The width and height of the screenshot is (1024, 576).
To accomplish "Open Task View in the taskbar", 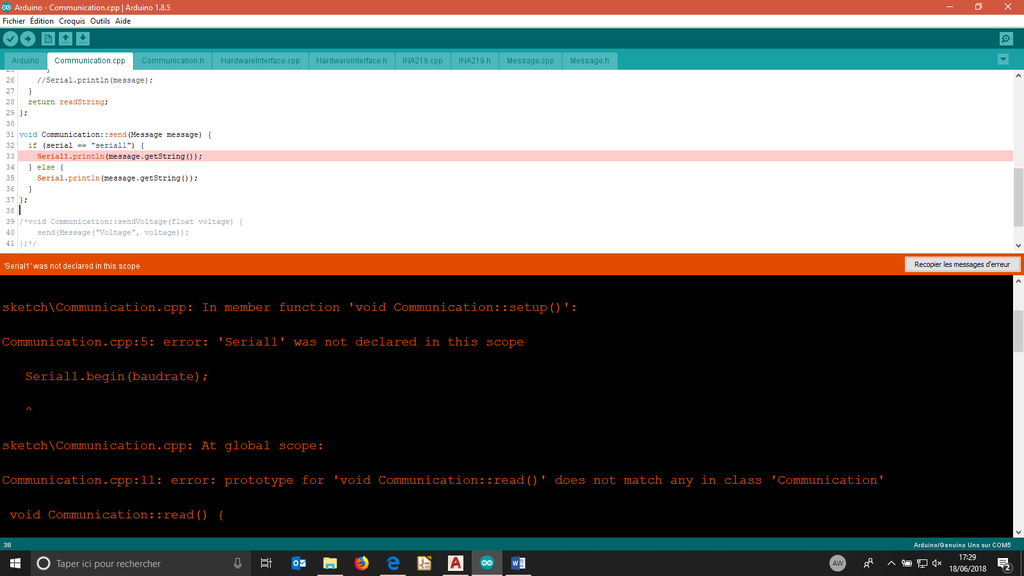I will click(x=266, y=563).
